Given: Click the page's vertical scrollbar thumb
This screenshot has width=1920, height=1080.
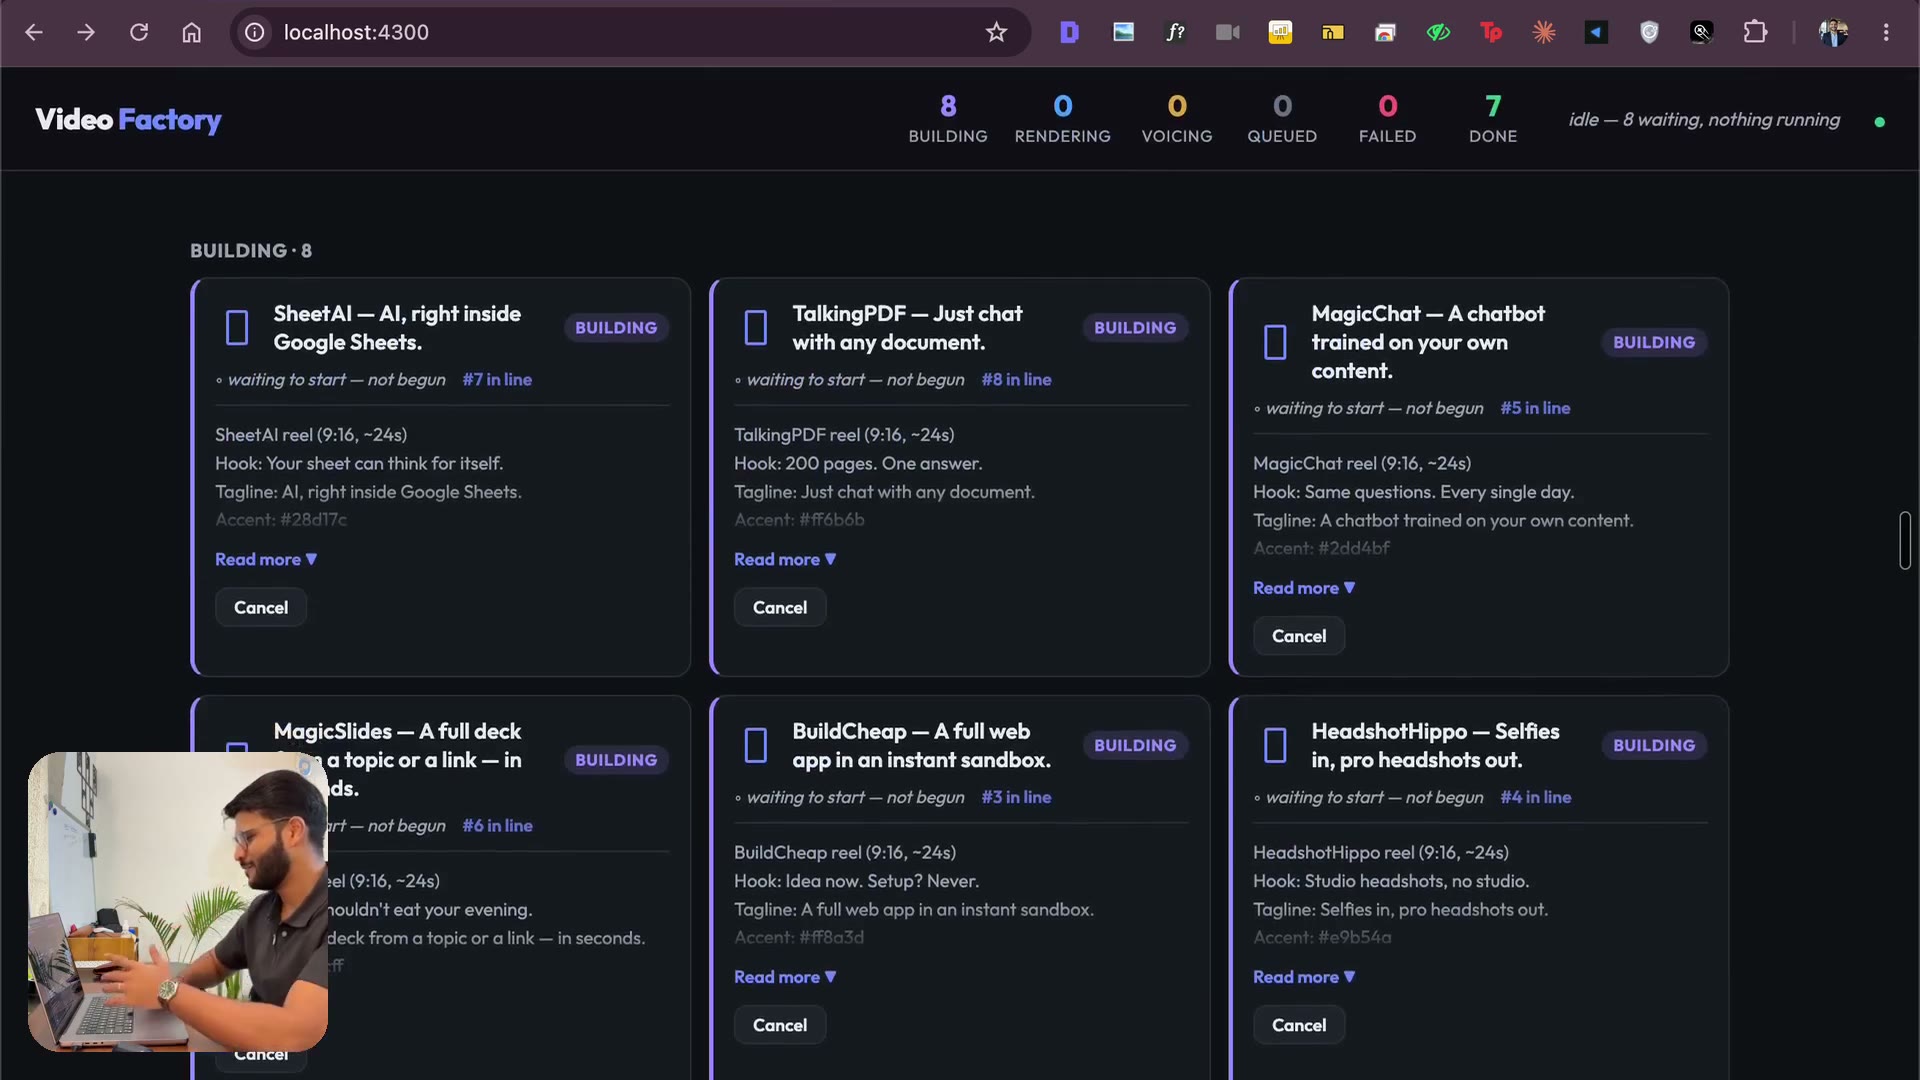Looking at the screenshot, I should point(1905,540).
